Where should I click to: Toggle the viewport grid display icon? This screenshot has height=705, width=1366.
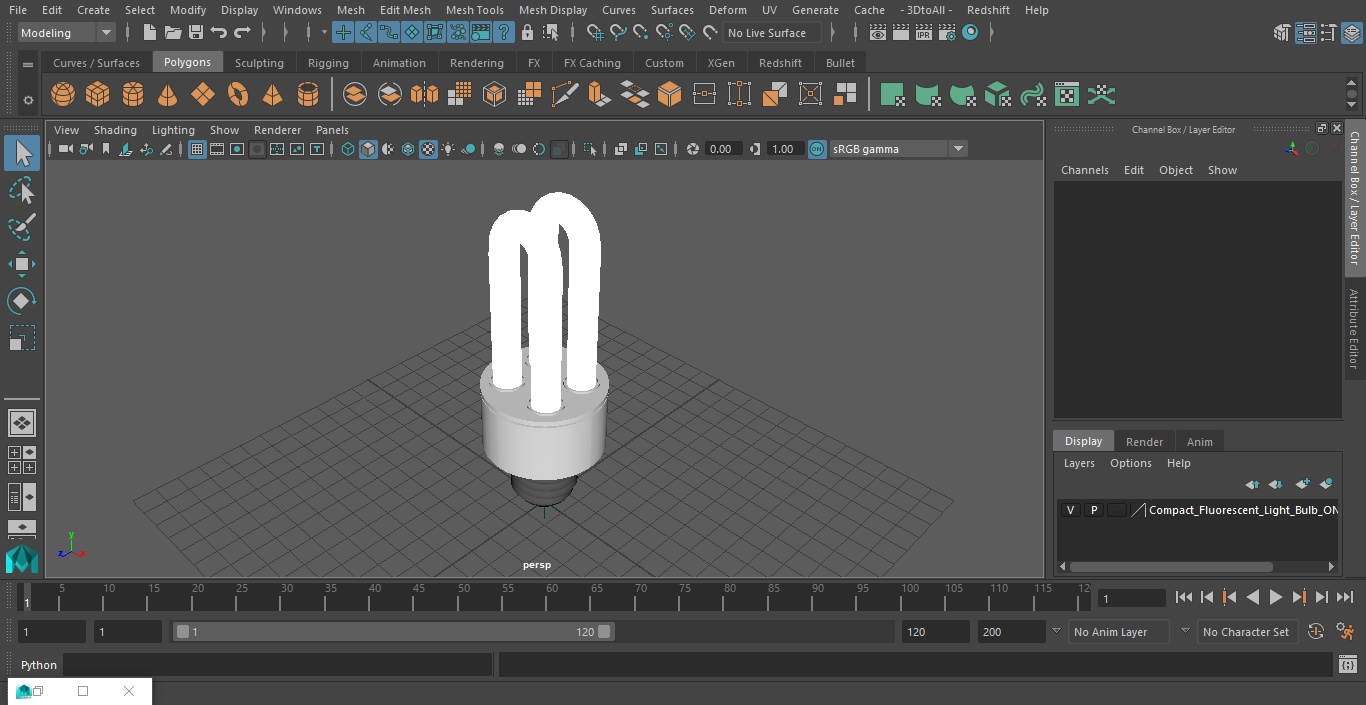[197, 149]
